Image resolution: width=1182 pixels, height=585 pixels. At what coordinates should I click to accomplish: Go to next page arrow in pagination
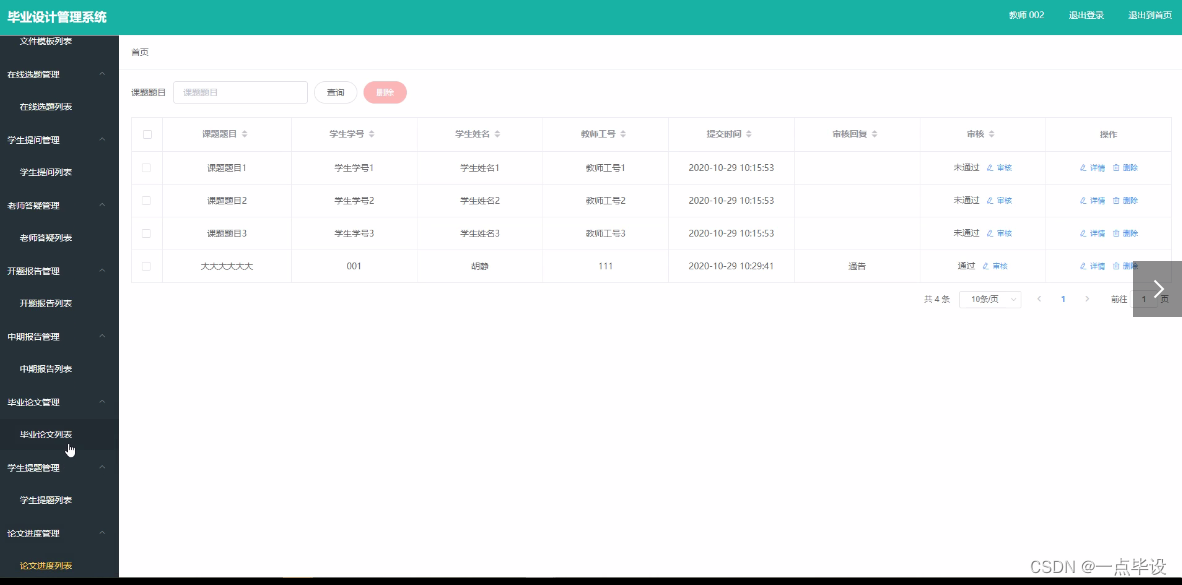1087,299
